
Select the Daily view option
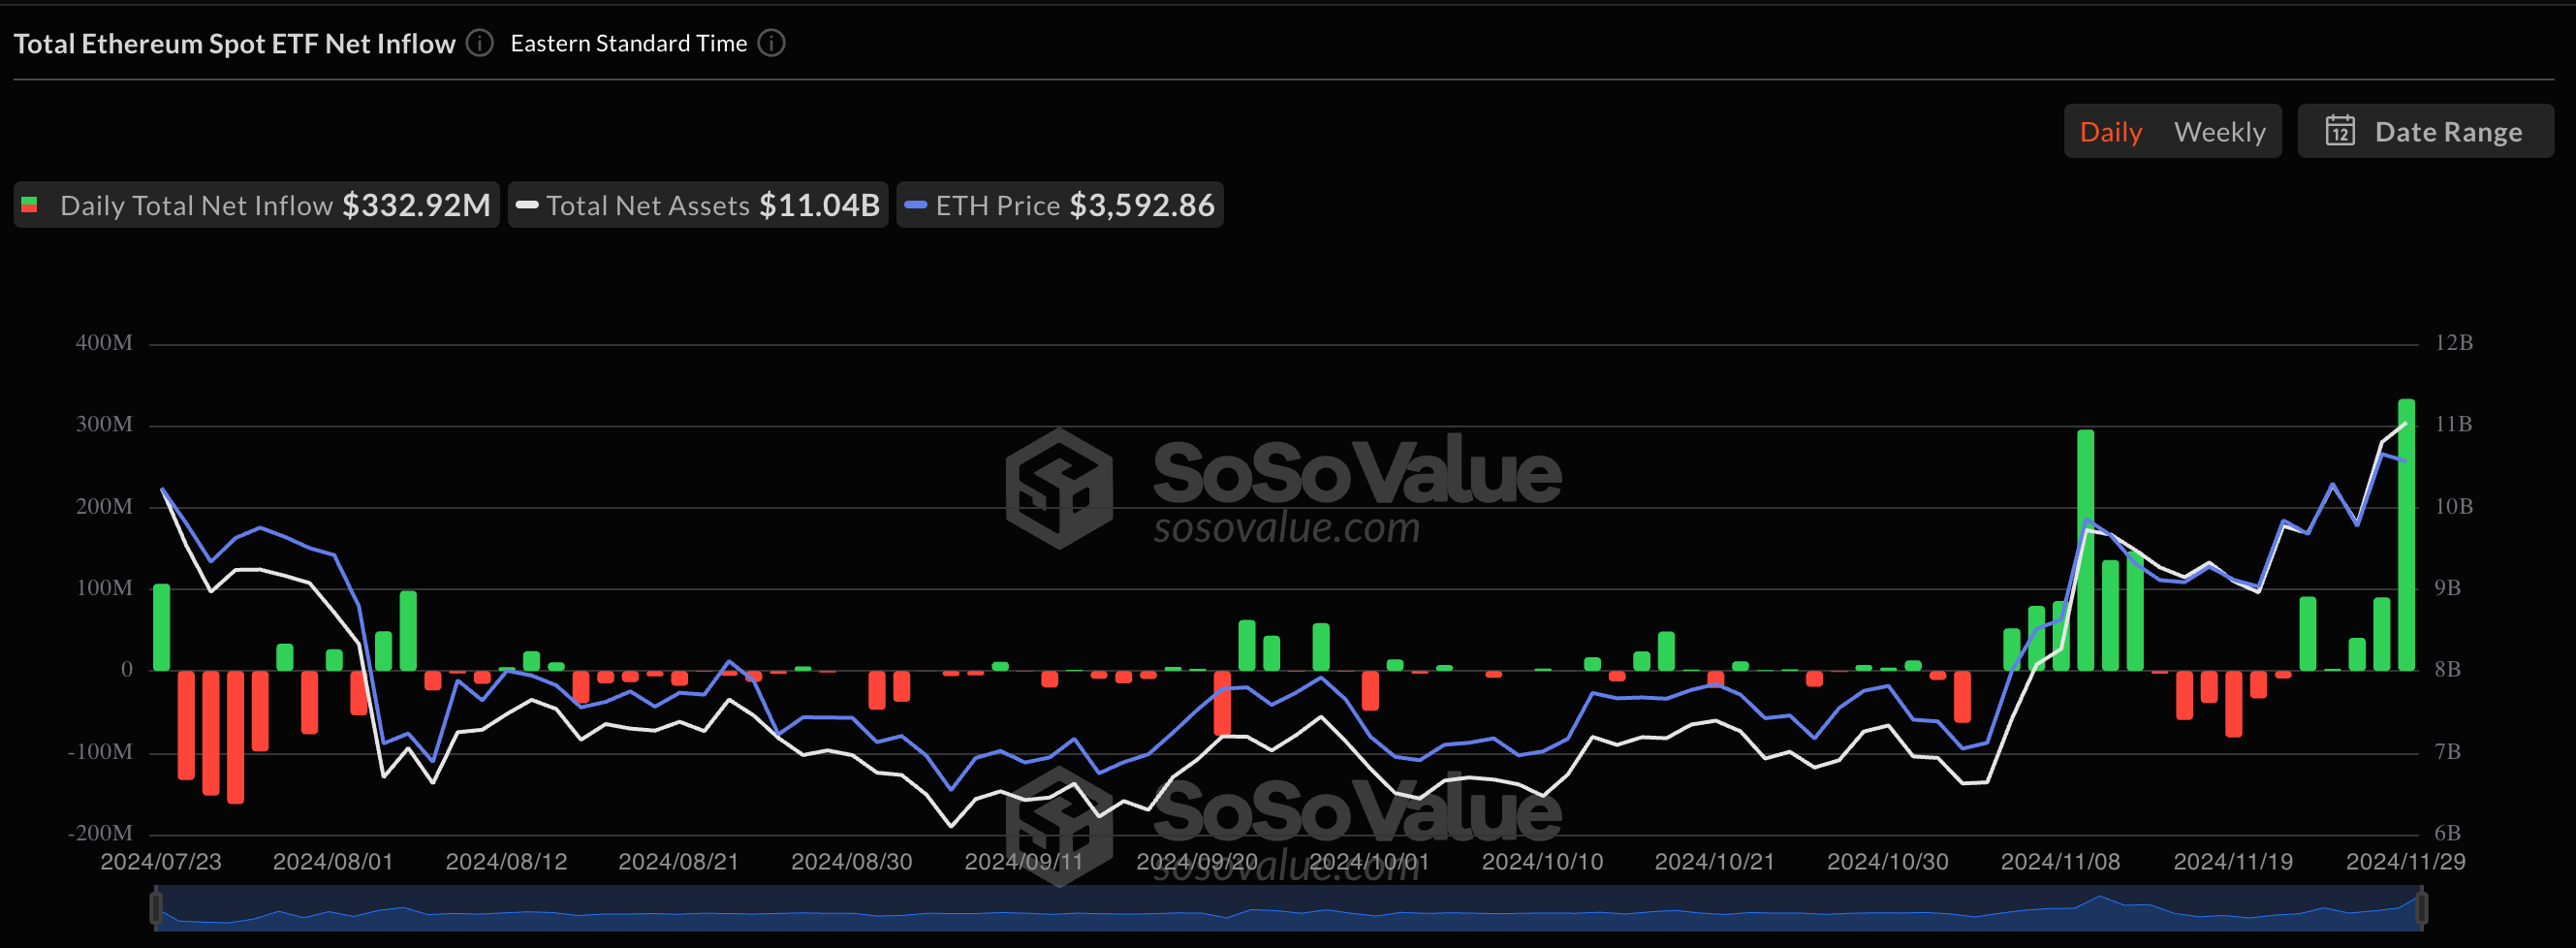tap(2111, 131)
